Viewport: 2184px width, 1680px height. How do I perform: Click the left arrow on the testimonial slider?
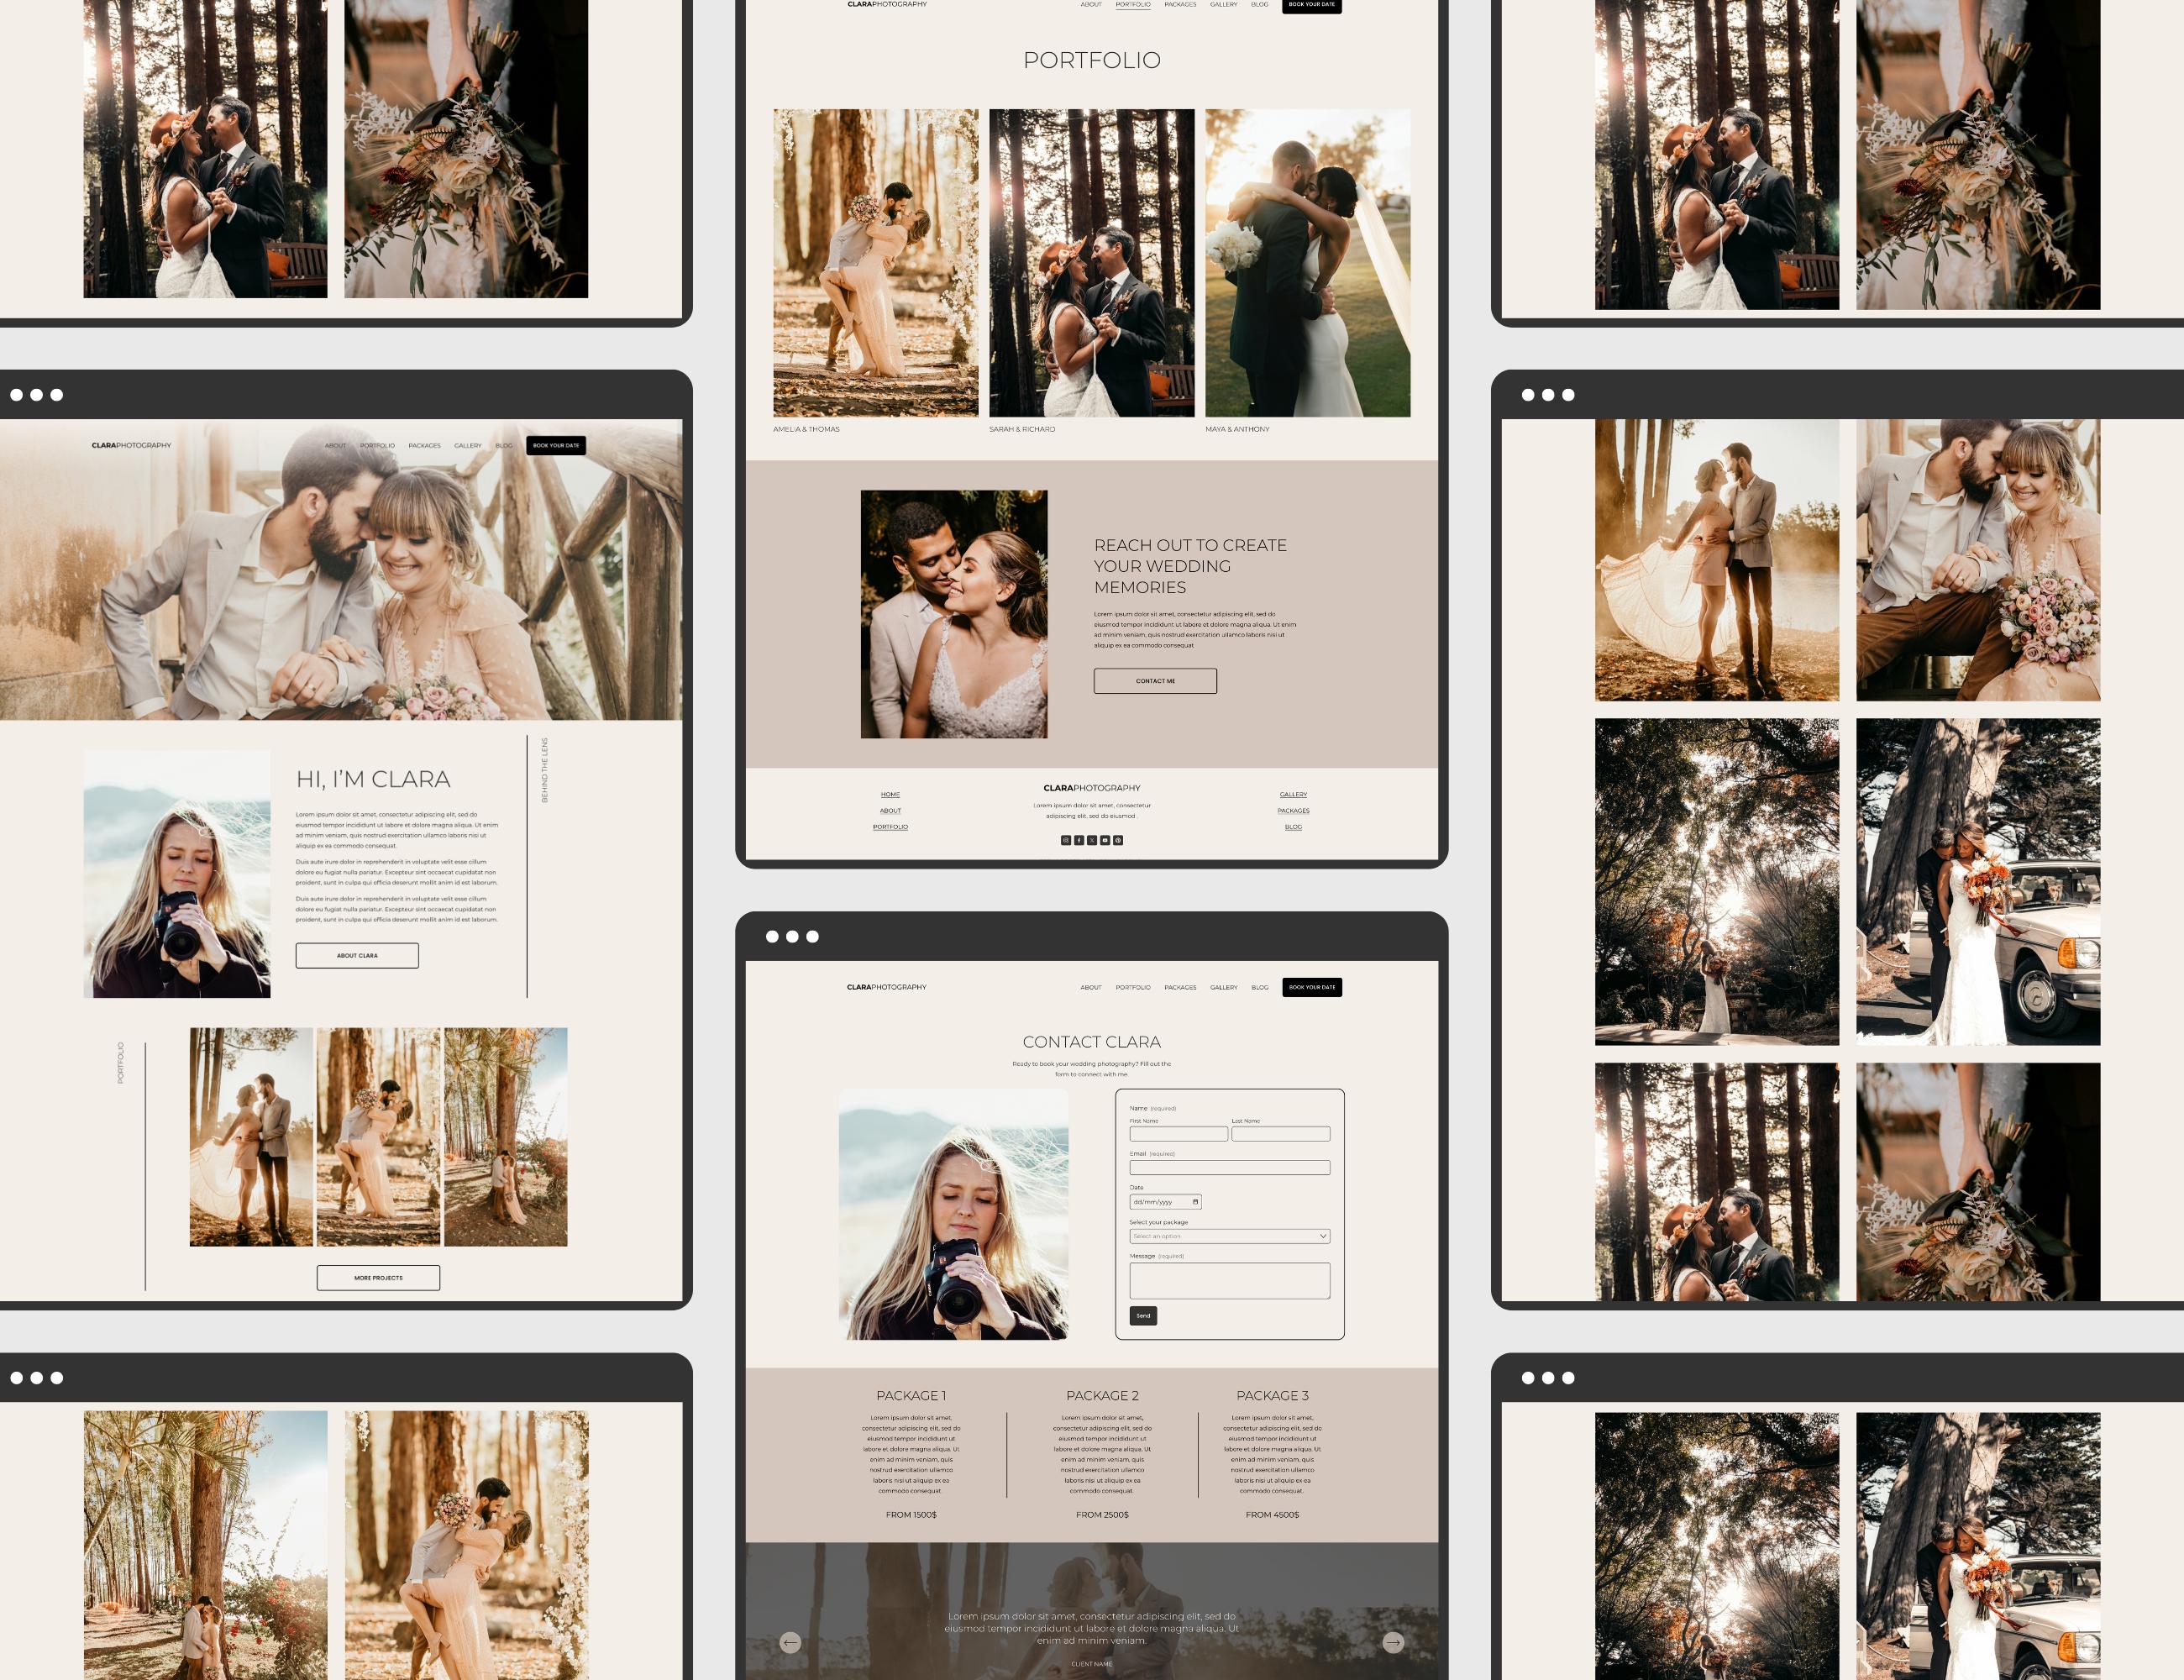[x=790, y=1642]
